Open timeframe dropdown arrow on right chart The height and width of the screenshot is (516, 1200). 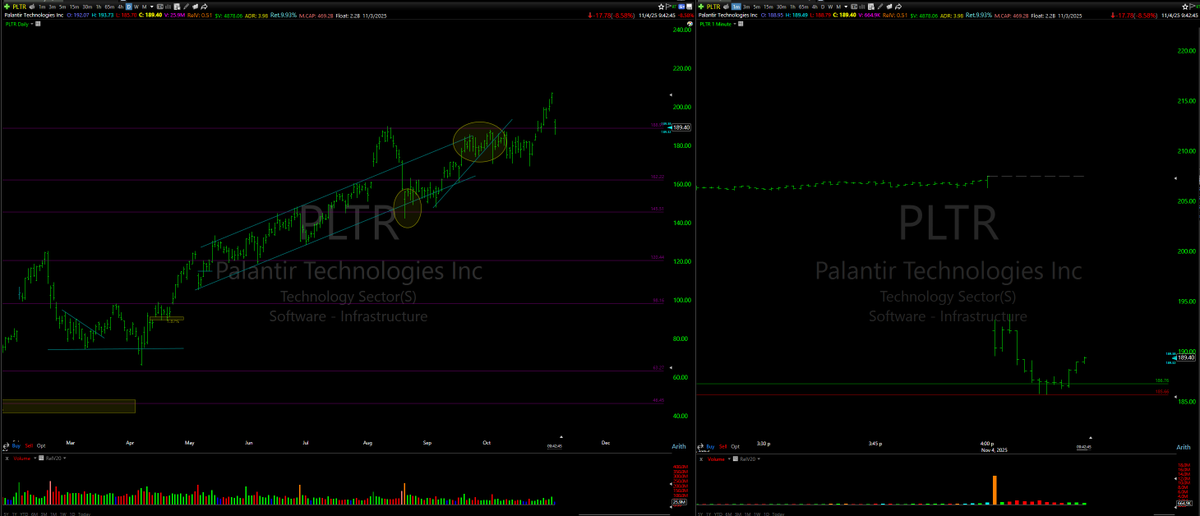pyautogui.click(x=846, y=6)
